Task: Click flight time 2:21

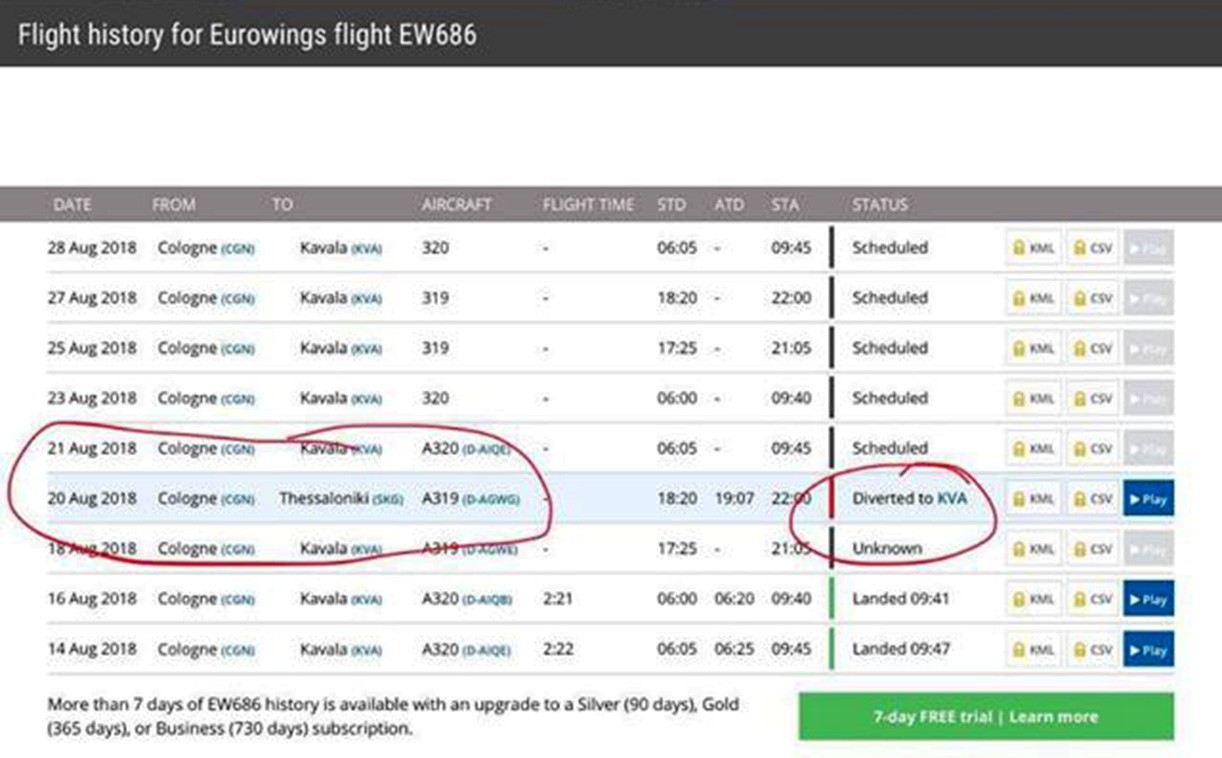Action: [558, 599]
